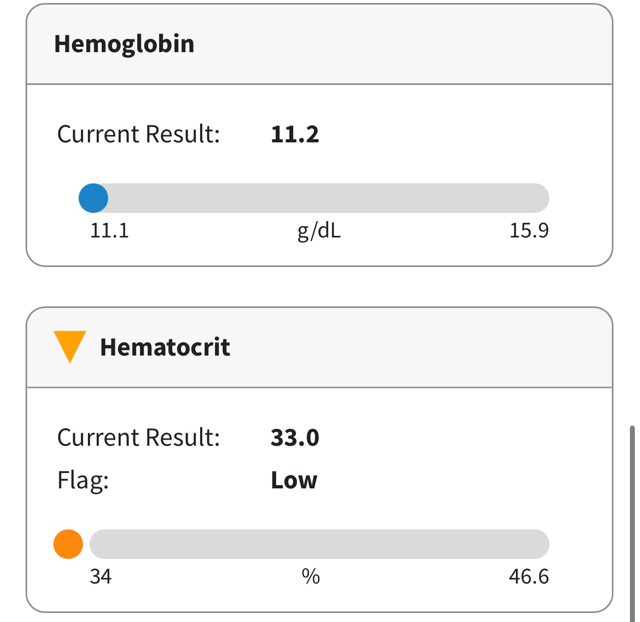Click the Hemoglobin upper limit 15.9

point(528,231)
